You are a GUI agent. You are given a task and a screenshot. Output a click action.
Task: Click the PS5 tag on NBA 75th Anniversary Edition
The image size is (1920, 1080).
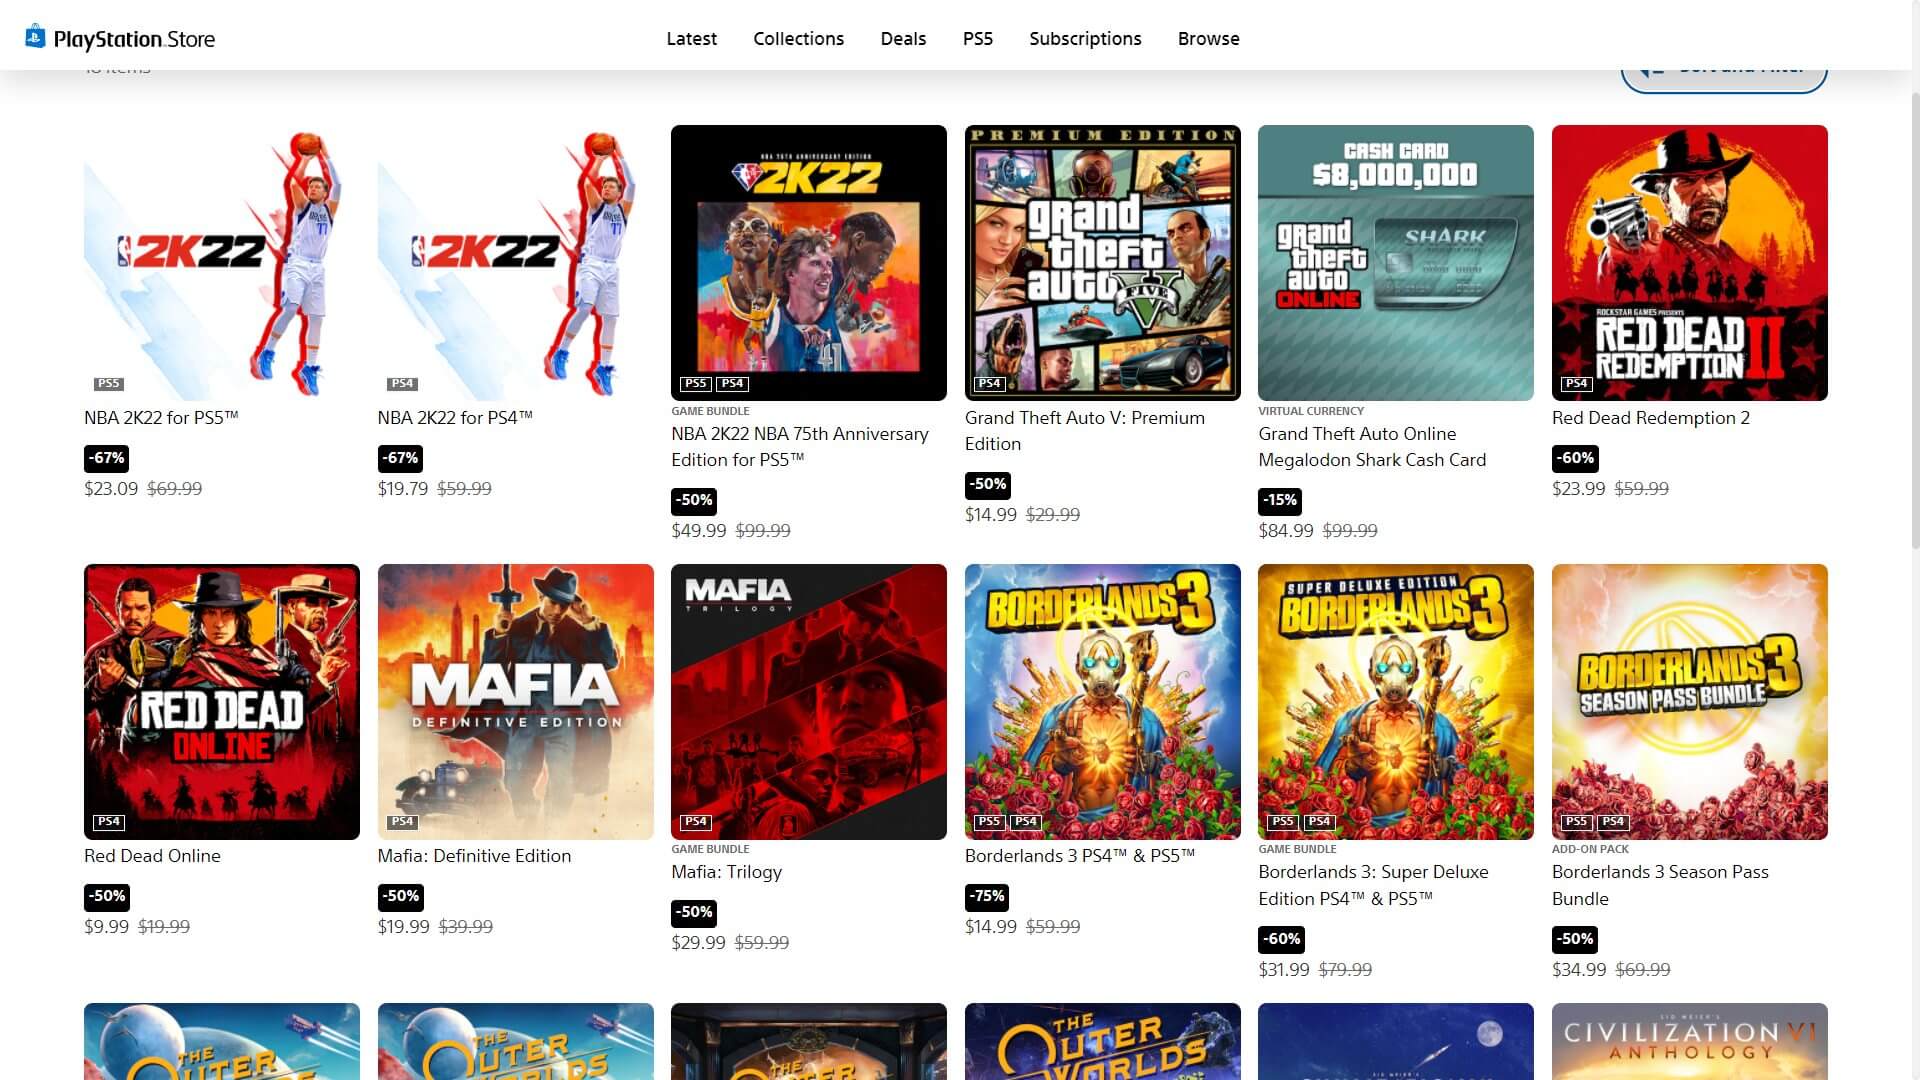pyautogui.click(x=695, y=384)
